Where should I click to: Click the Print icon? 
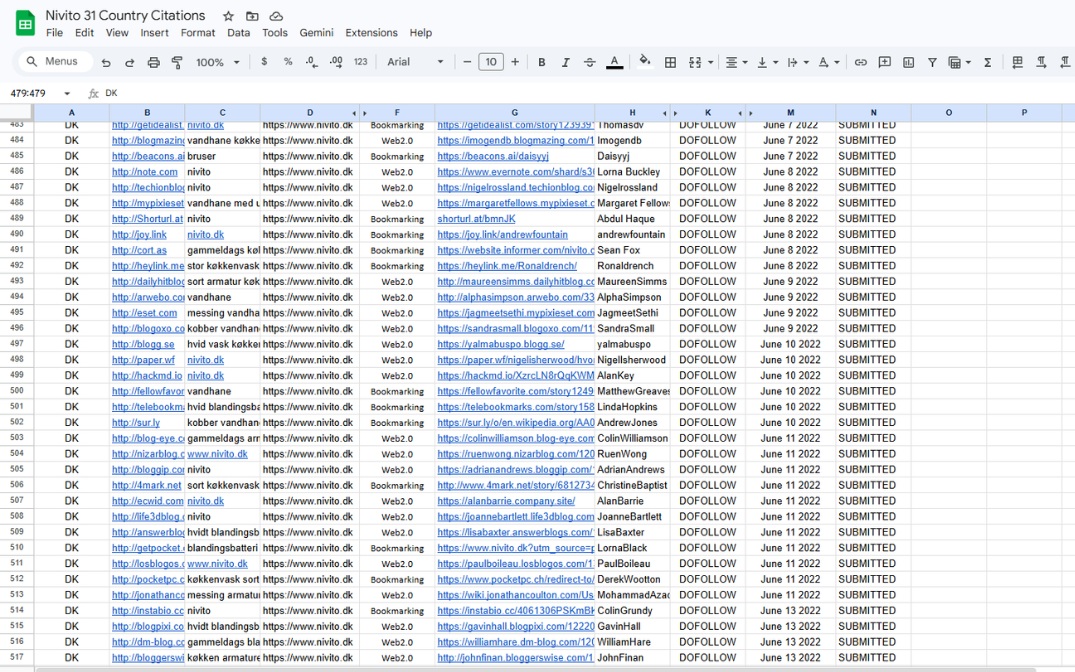point(153,62)
